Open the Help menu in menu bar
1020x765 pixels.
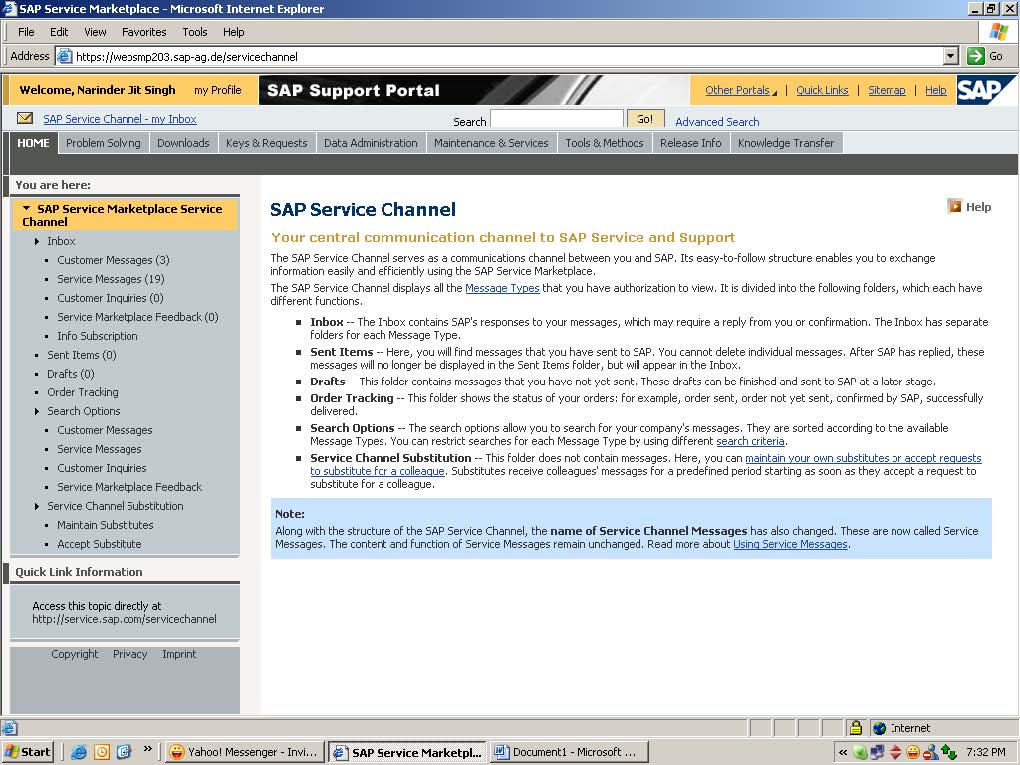tap(234, 32)
